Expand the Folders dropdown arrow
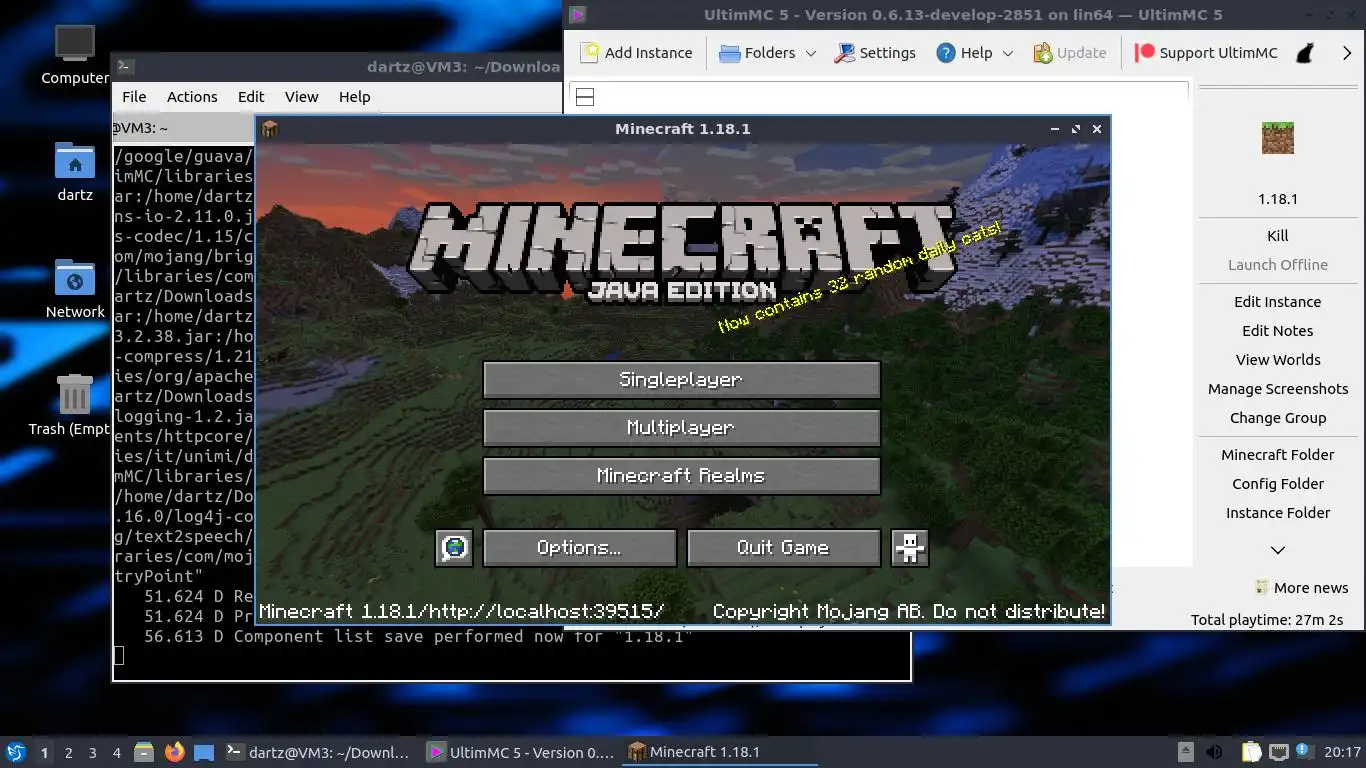Screen dimensions: 1366x768 [x=811, y=53]
